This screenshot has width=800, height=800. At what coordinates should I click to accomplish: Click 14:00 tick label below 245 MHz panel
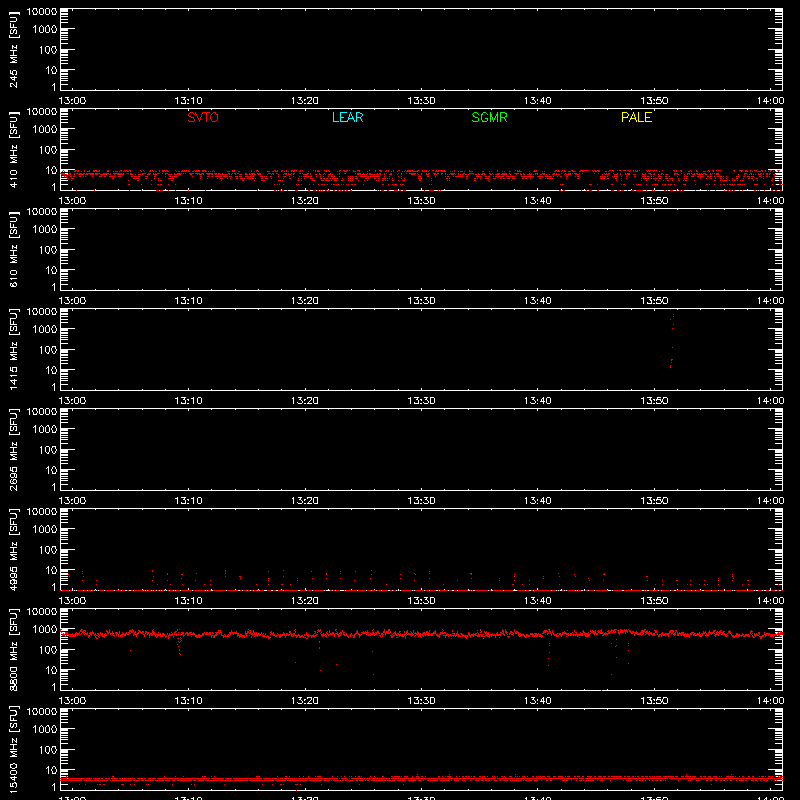(x=770, y=101)
